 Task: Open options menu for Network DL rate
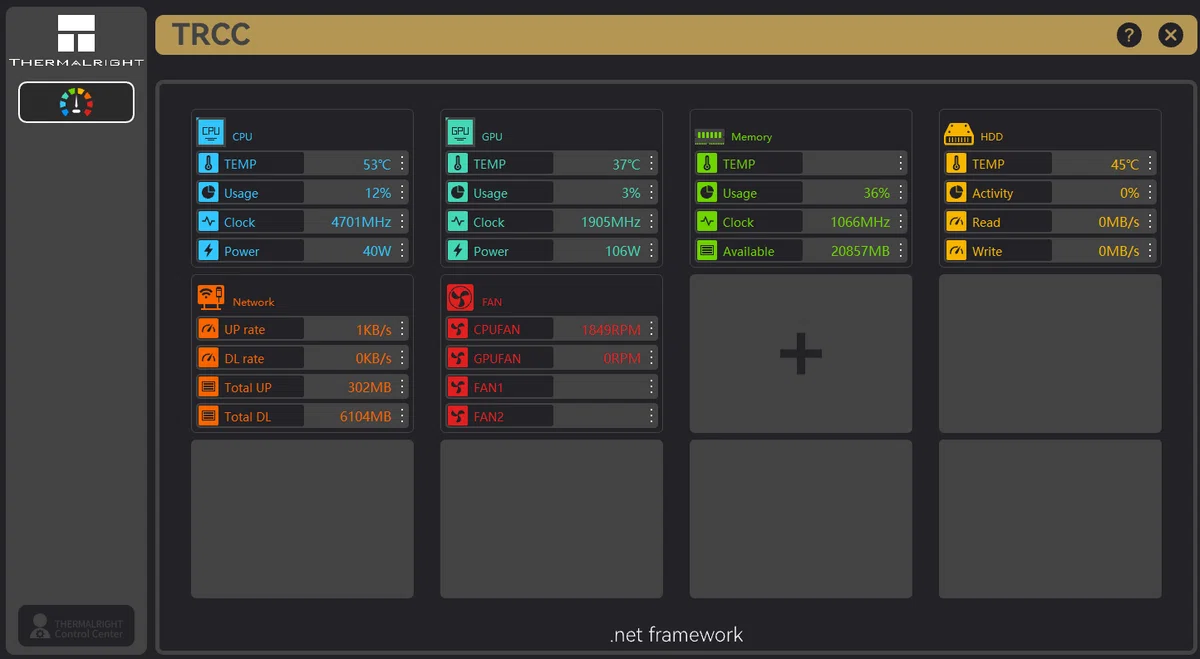[403, 357]
